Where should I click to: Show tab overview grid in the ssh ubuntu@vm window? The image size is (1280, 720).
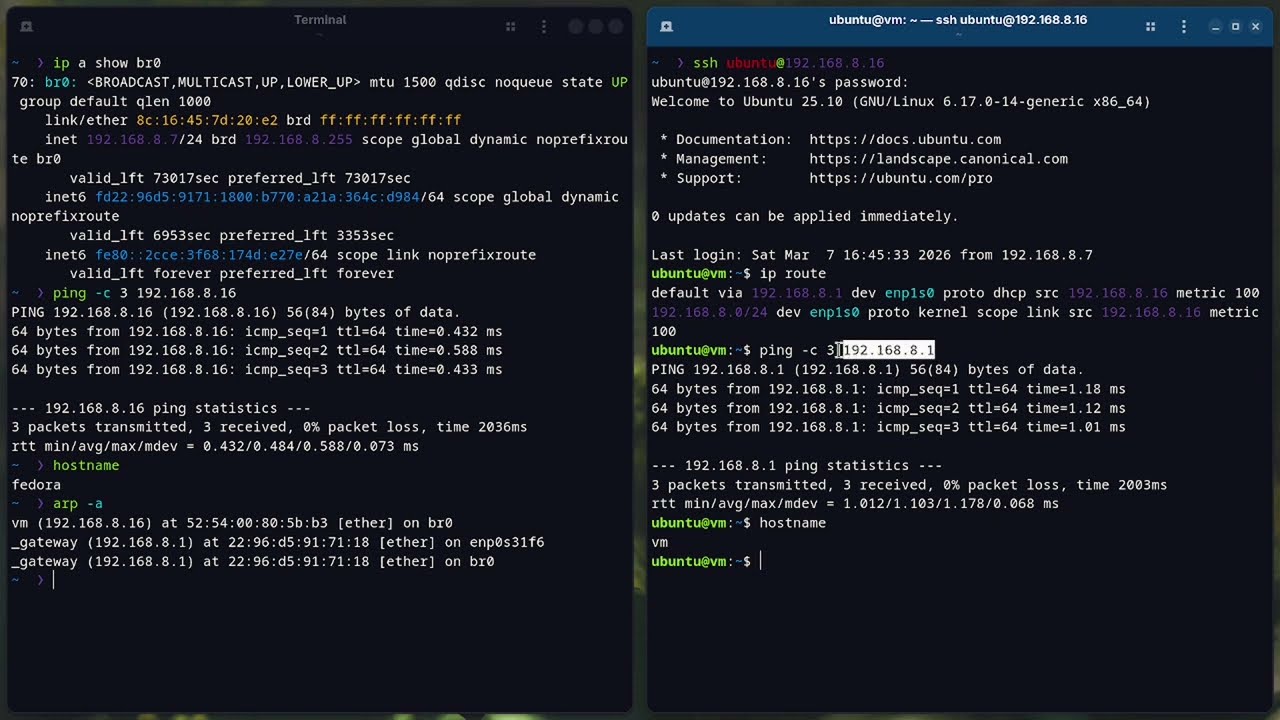(x=1151, y=27)
